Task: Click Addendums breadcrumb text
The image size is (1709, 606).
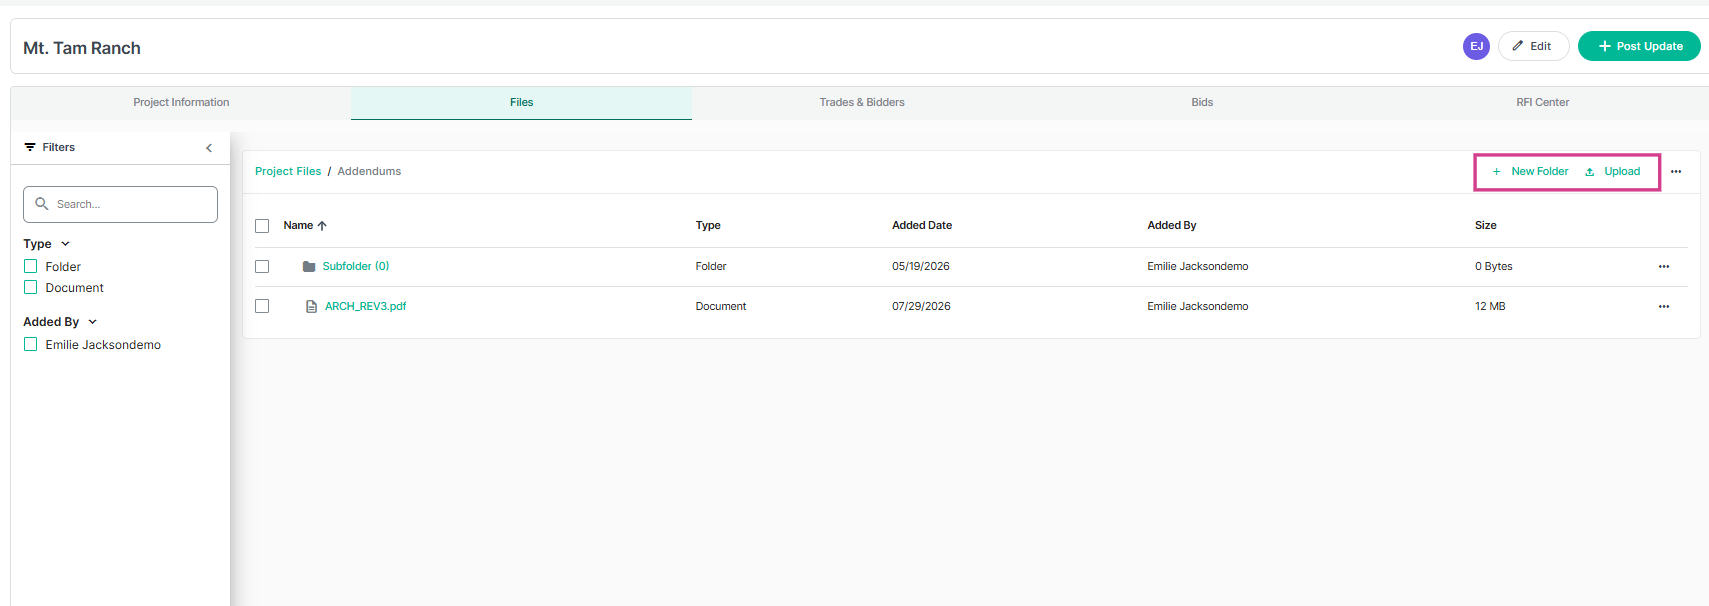Action: (x=369, y=172)
